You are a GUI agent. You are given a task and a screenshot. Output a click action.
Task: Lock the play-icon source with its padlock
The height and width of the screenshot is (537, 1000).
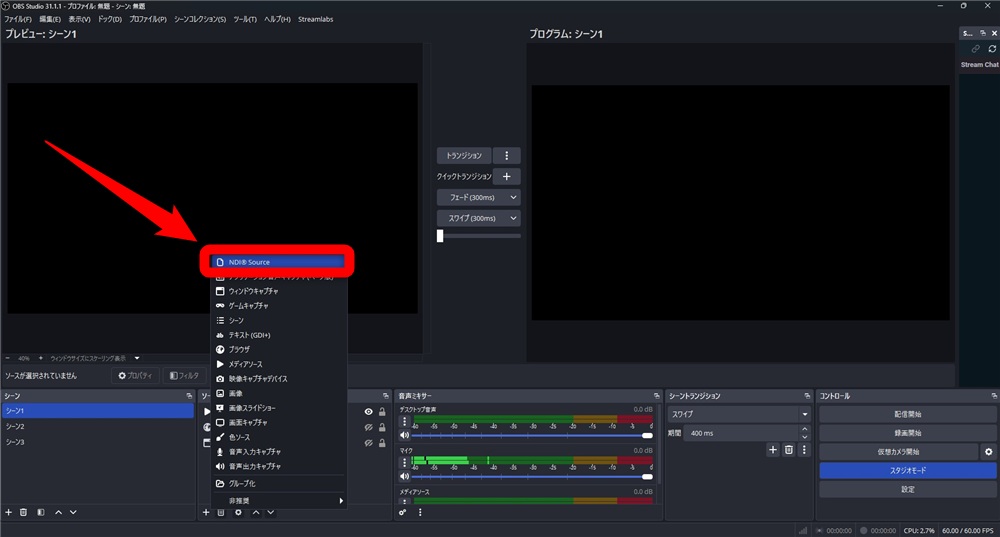tap(382, 412)
